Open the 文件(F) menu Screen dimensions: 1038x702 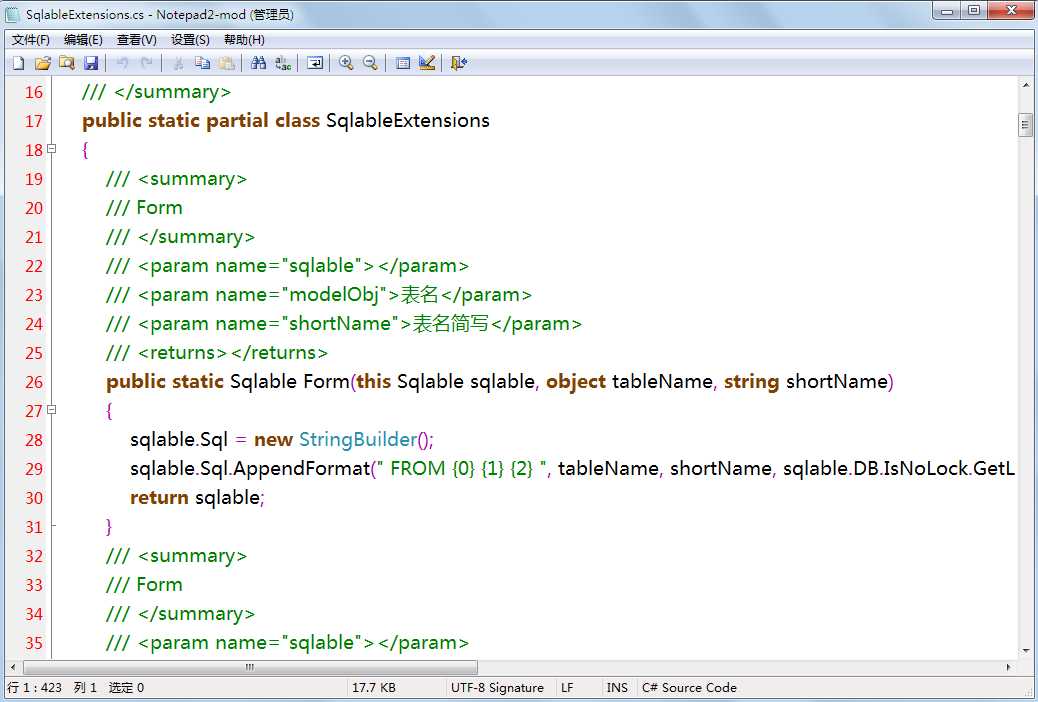click(30, 40)
